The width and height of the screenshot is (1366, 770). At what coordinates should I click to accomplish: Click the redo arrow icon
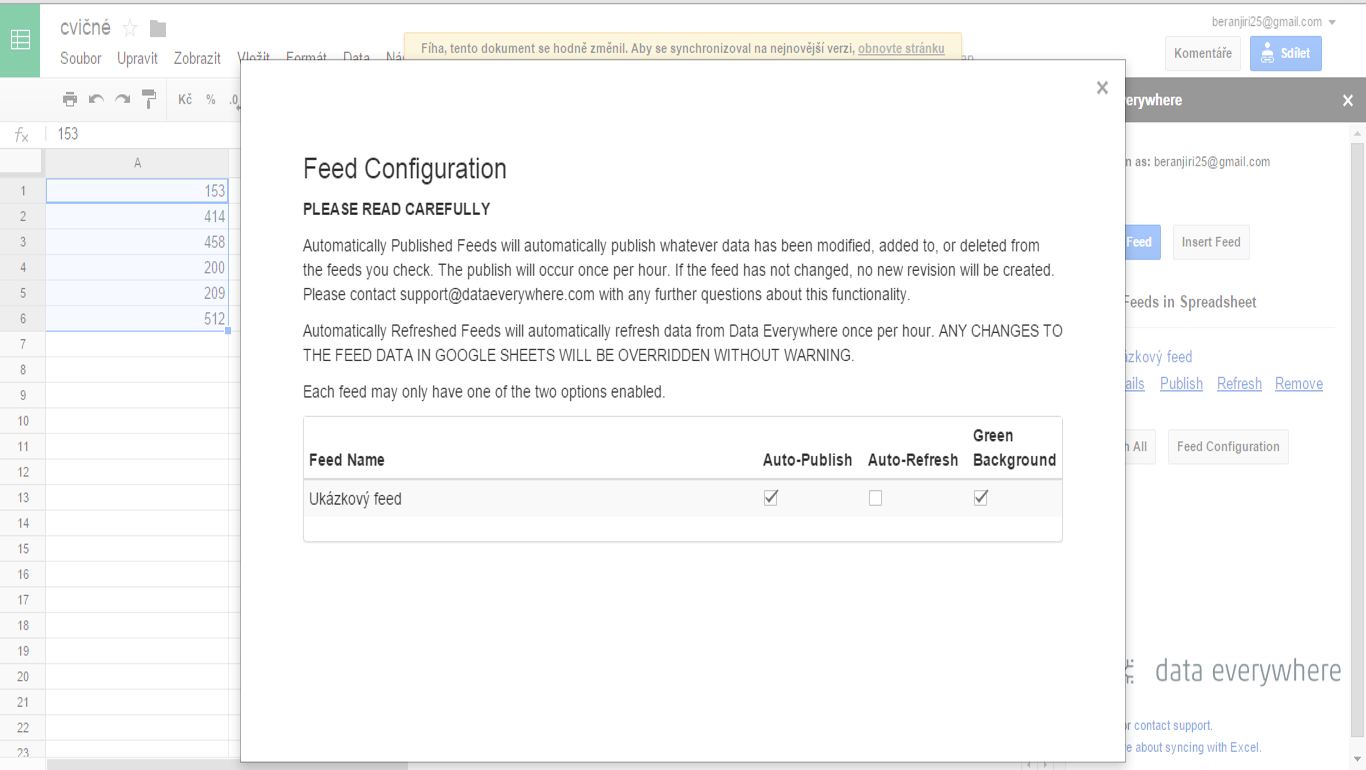(122, 99)
